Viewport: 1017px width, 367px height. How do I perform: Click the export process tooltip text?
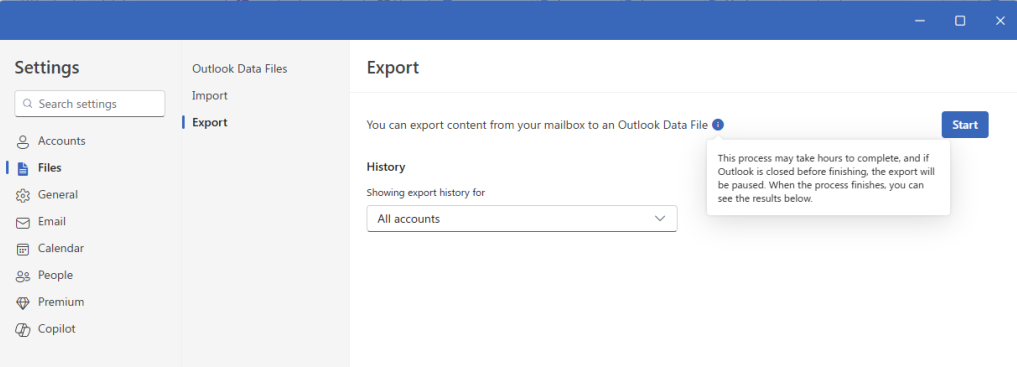coord(825,179)
